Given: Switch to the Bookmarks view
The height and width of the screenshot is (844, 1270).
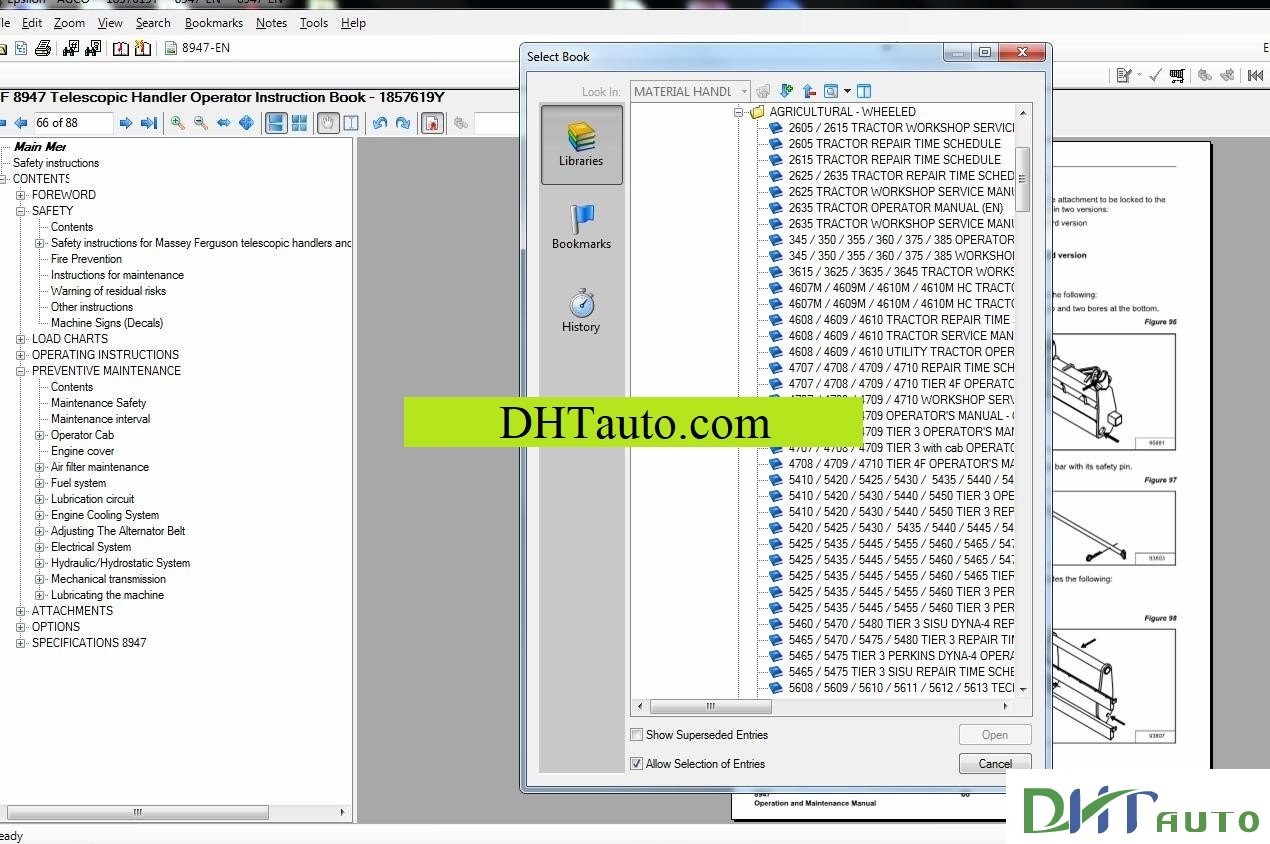Looking at the screenshot, I should (x=580, y=226).
